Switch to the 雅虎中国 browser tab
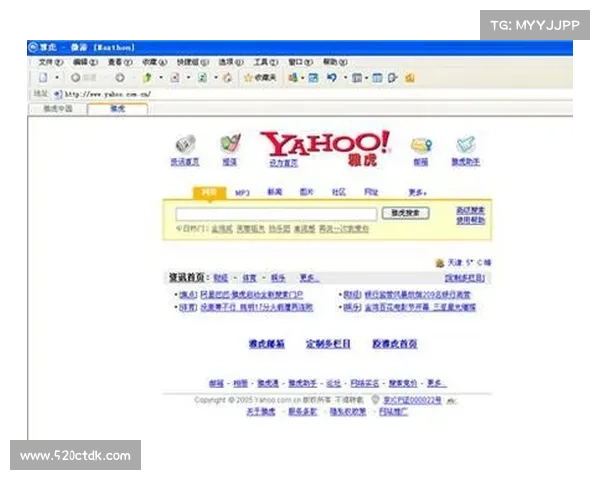Screen dimensions: 600x480 click(x=58, y=108)
